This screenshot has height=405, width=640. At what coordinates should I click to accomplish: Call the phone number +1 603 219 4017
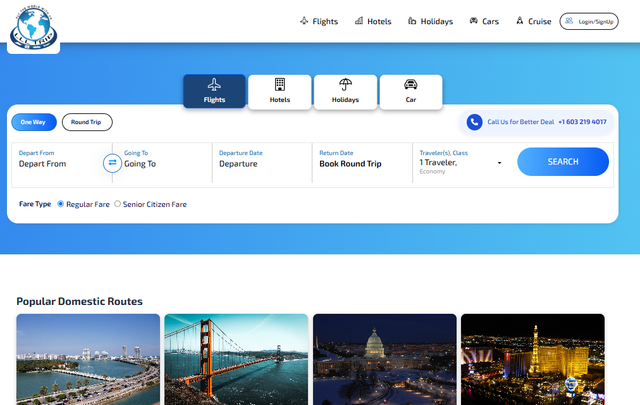click(x=582, y=122)
